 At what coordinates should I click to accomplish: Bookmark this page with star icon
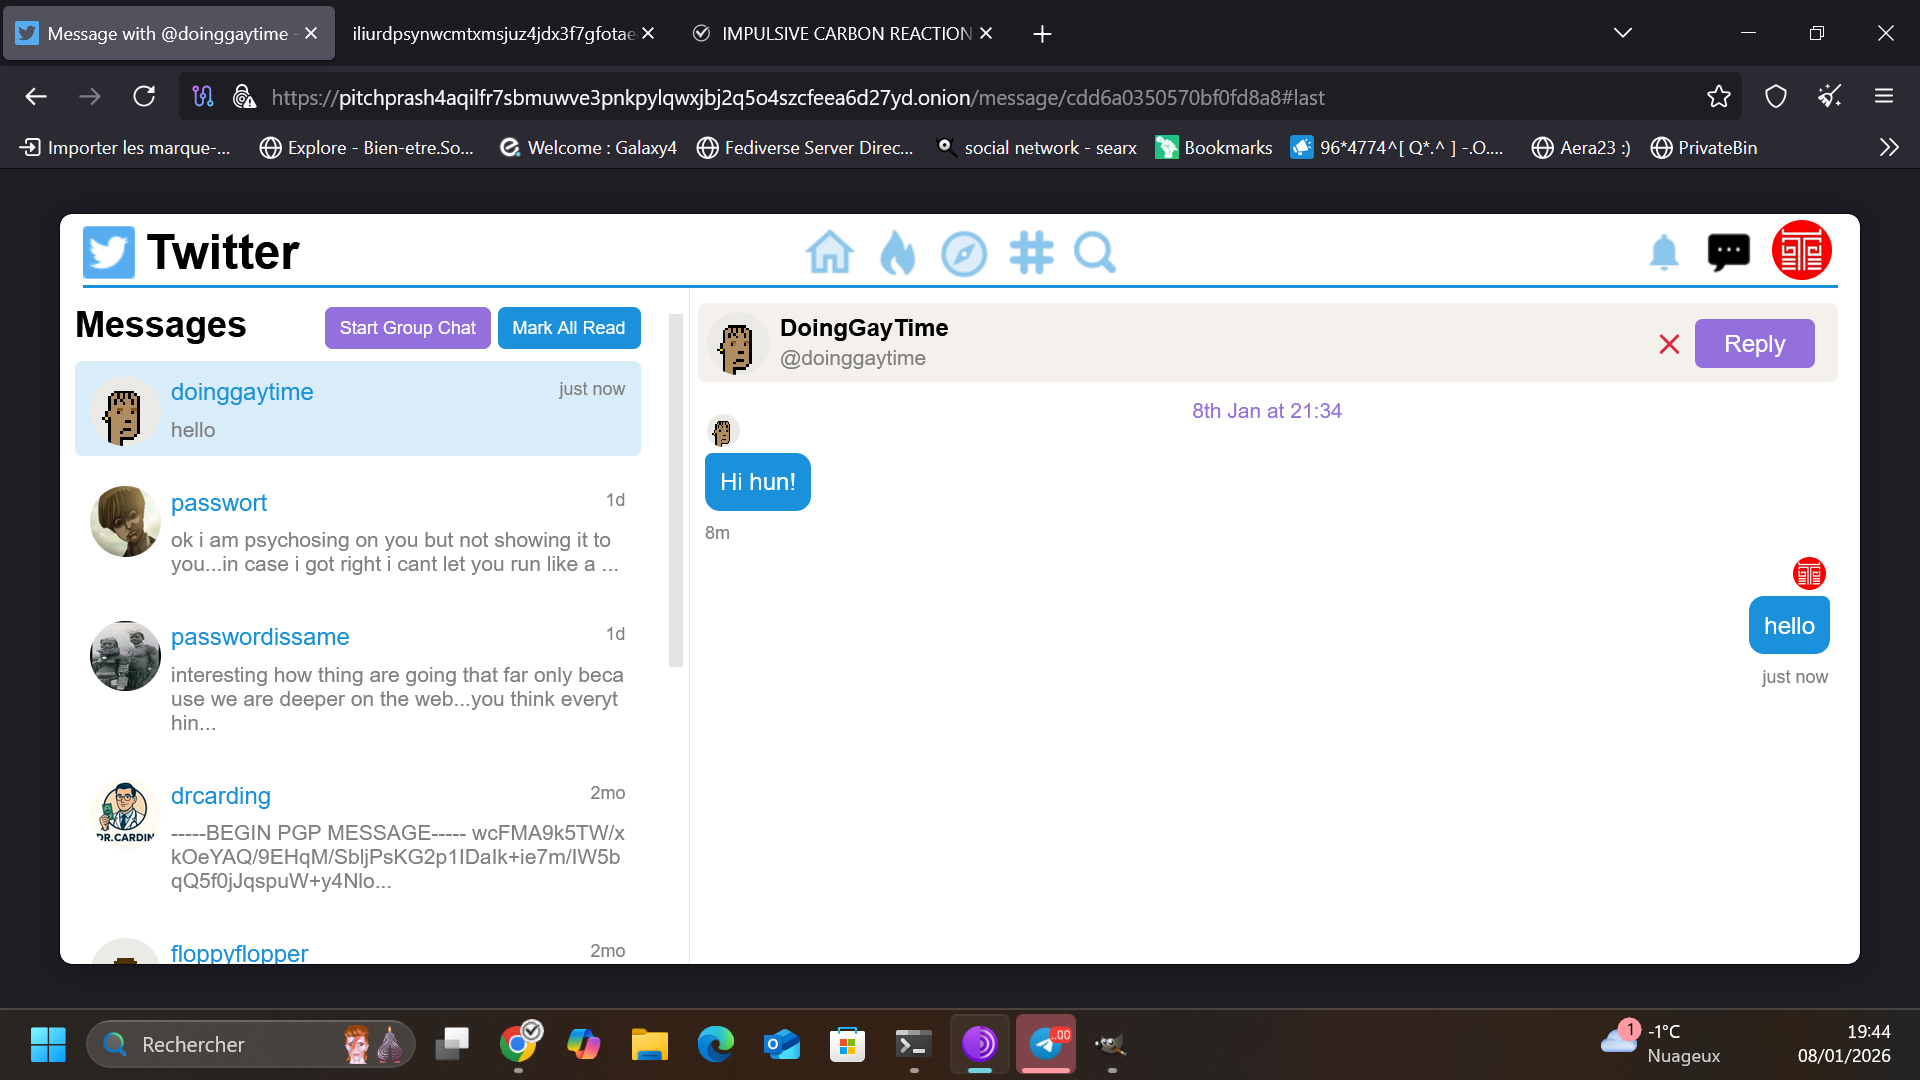[1718, 97]
